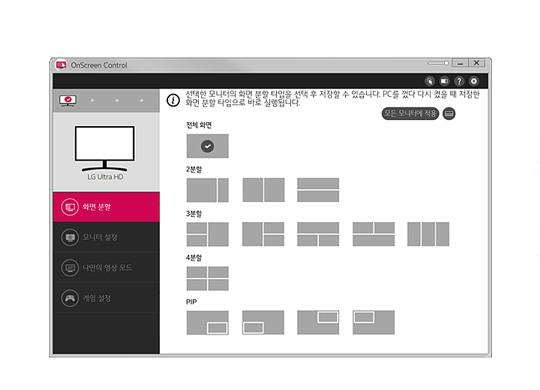Viewport: 540px width, 390px height.
Task: Click the battery-style icon in top bar
Action: 444,81
